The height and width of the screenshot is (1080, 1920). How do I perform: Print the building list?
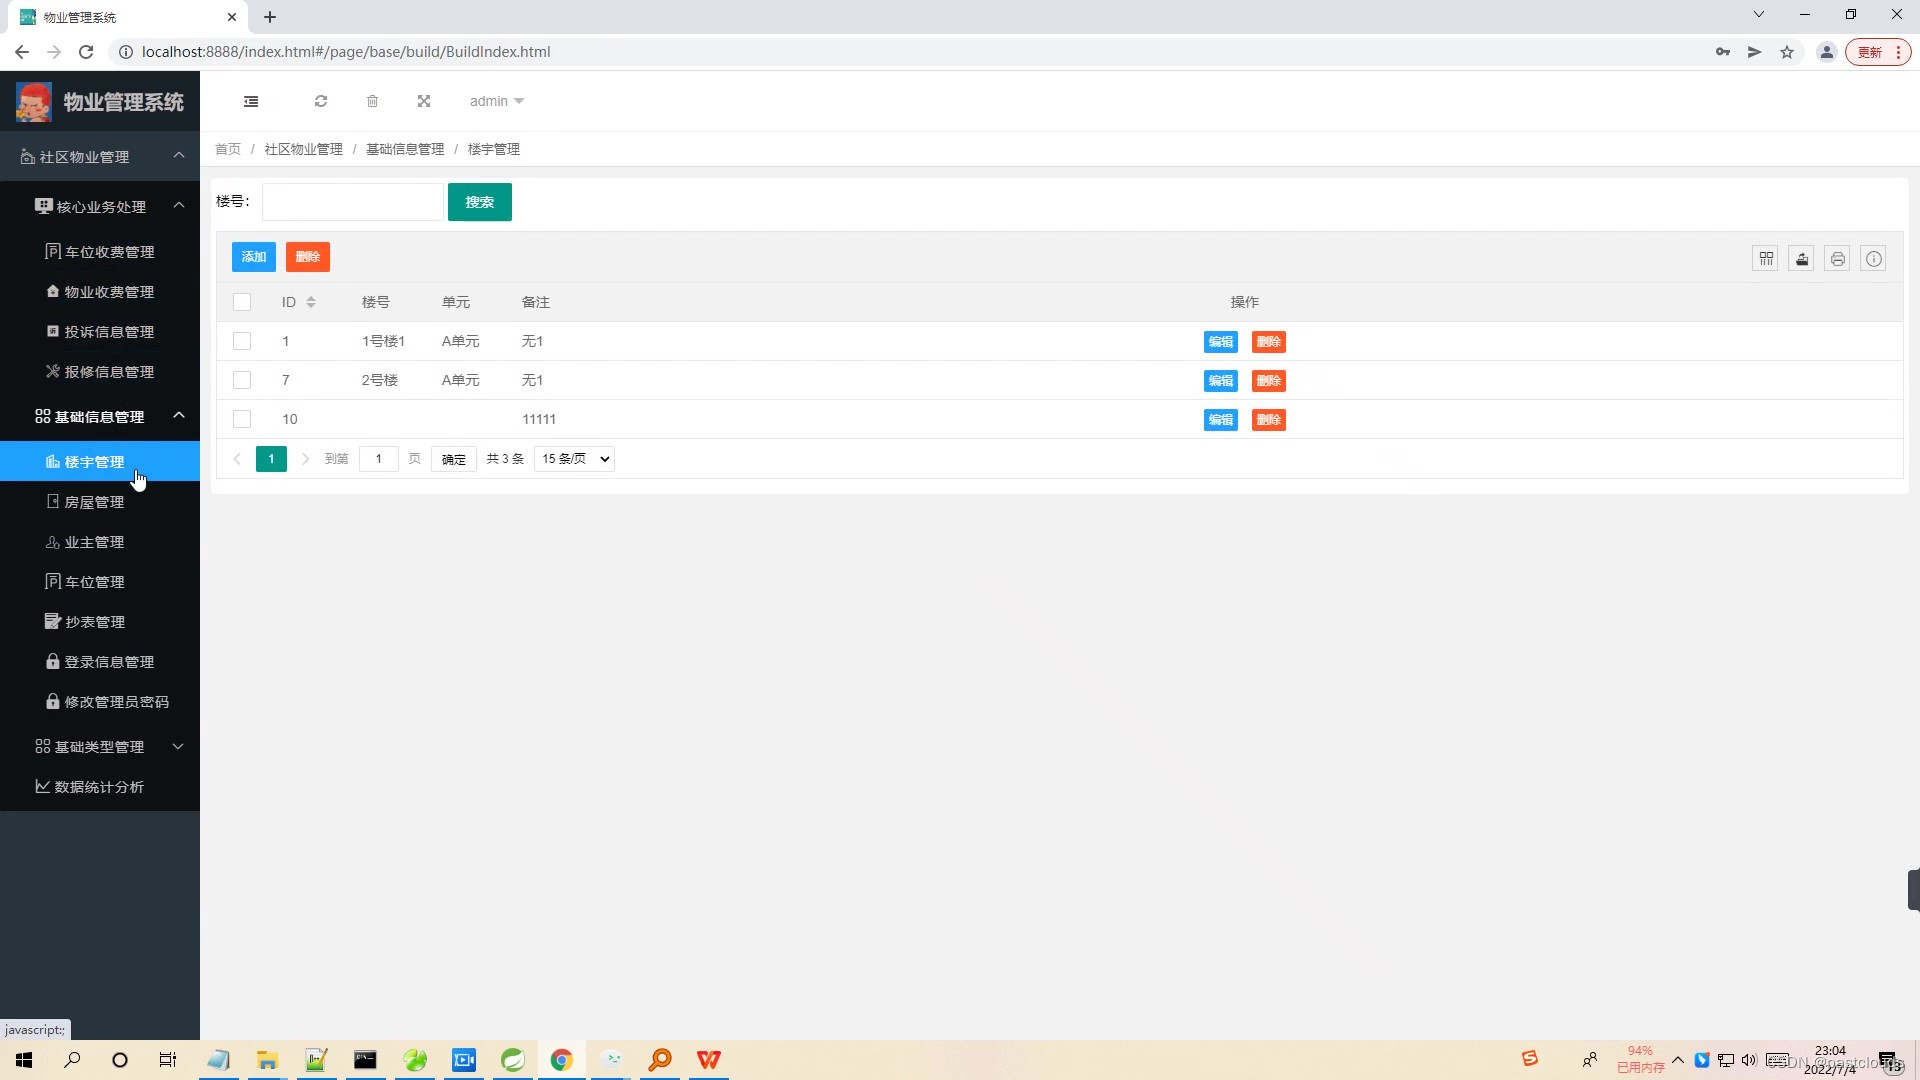[1837, 258]
